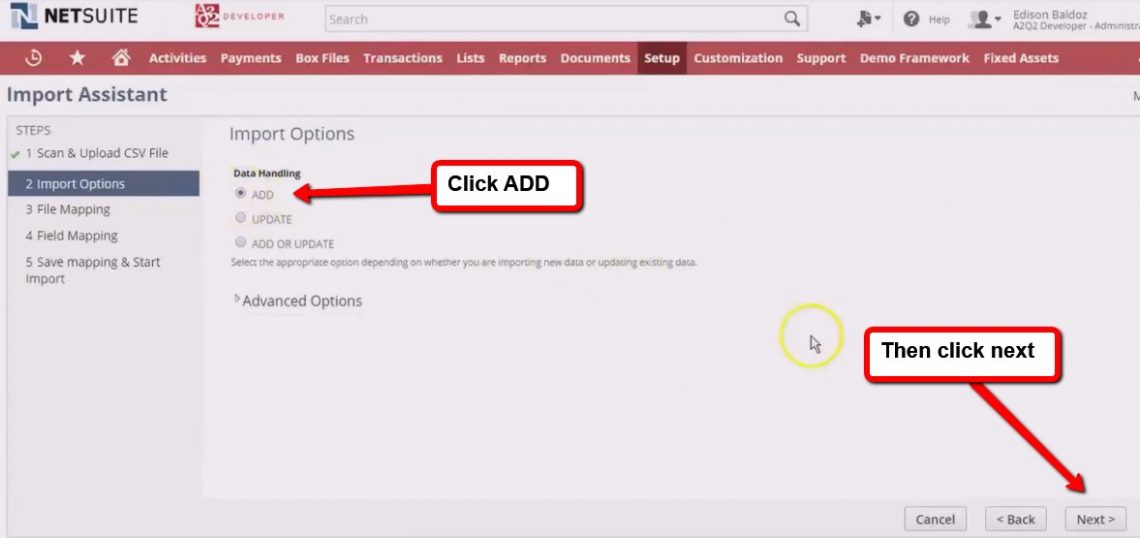Click the Cancel button

[x=935, y=519]
